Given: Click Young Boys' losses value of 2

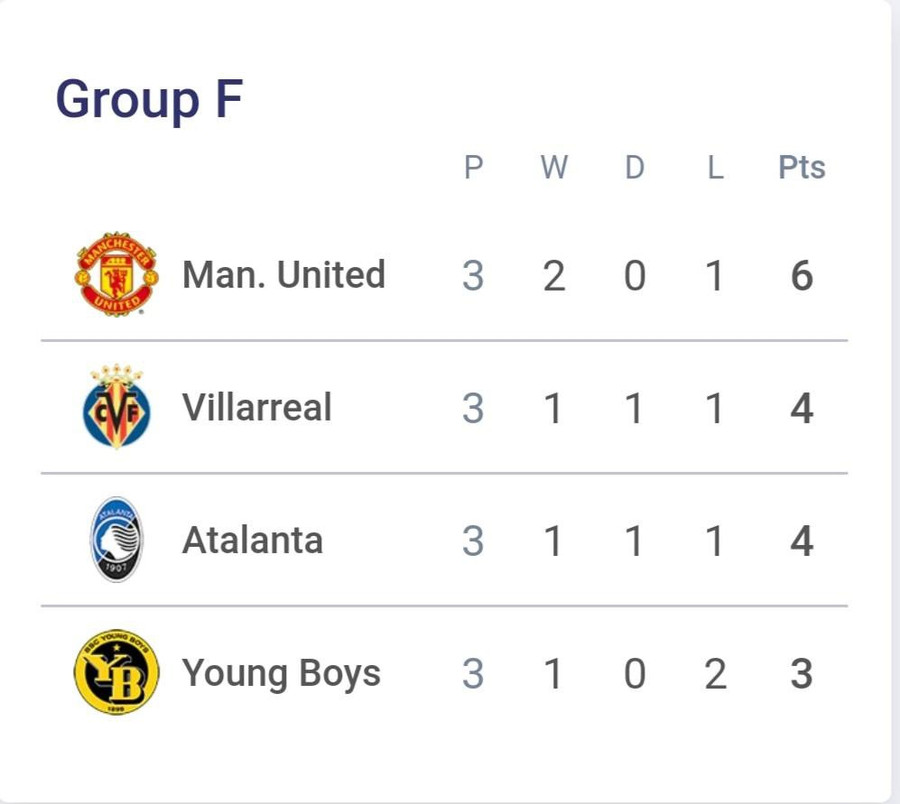Looking at the screenshot, I should (714, 674).
